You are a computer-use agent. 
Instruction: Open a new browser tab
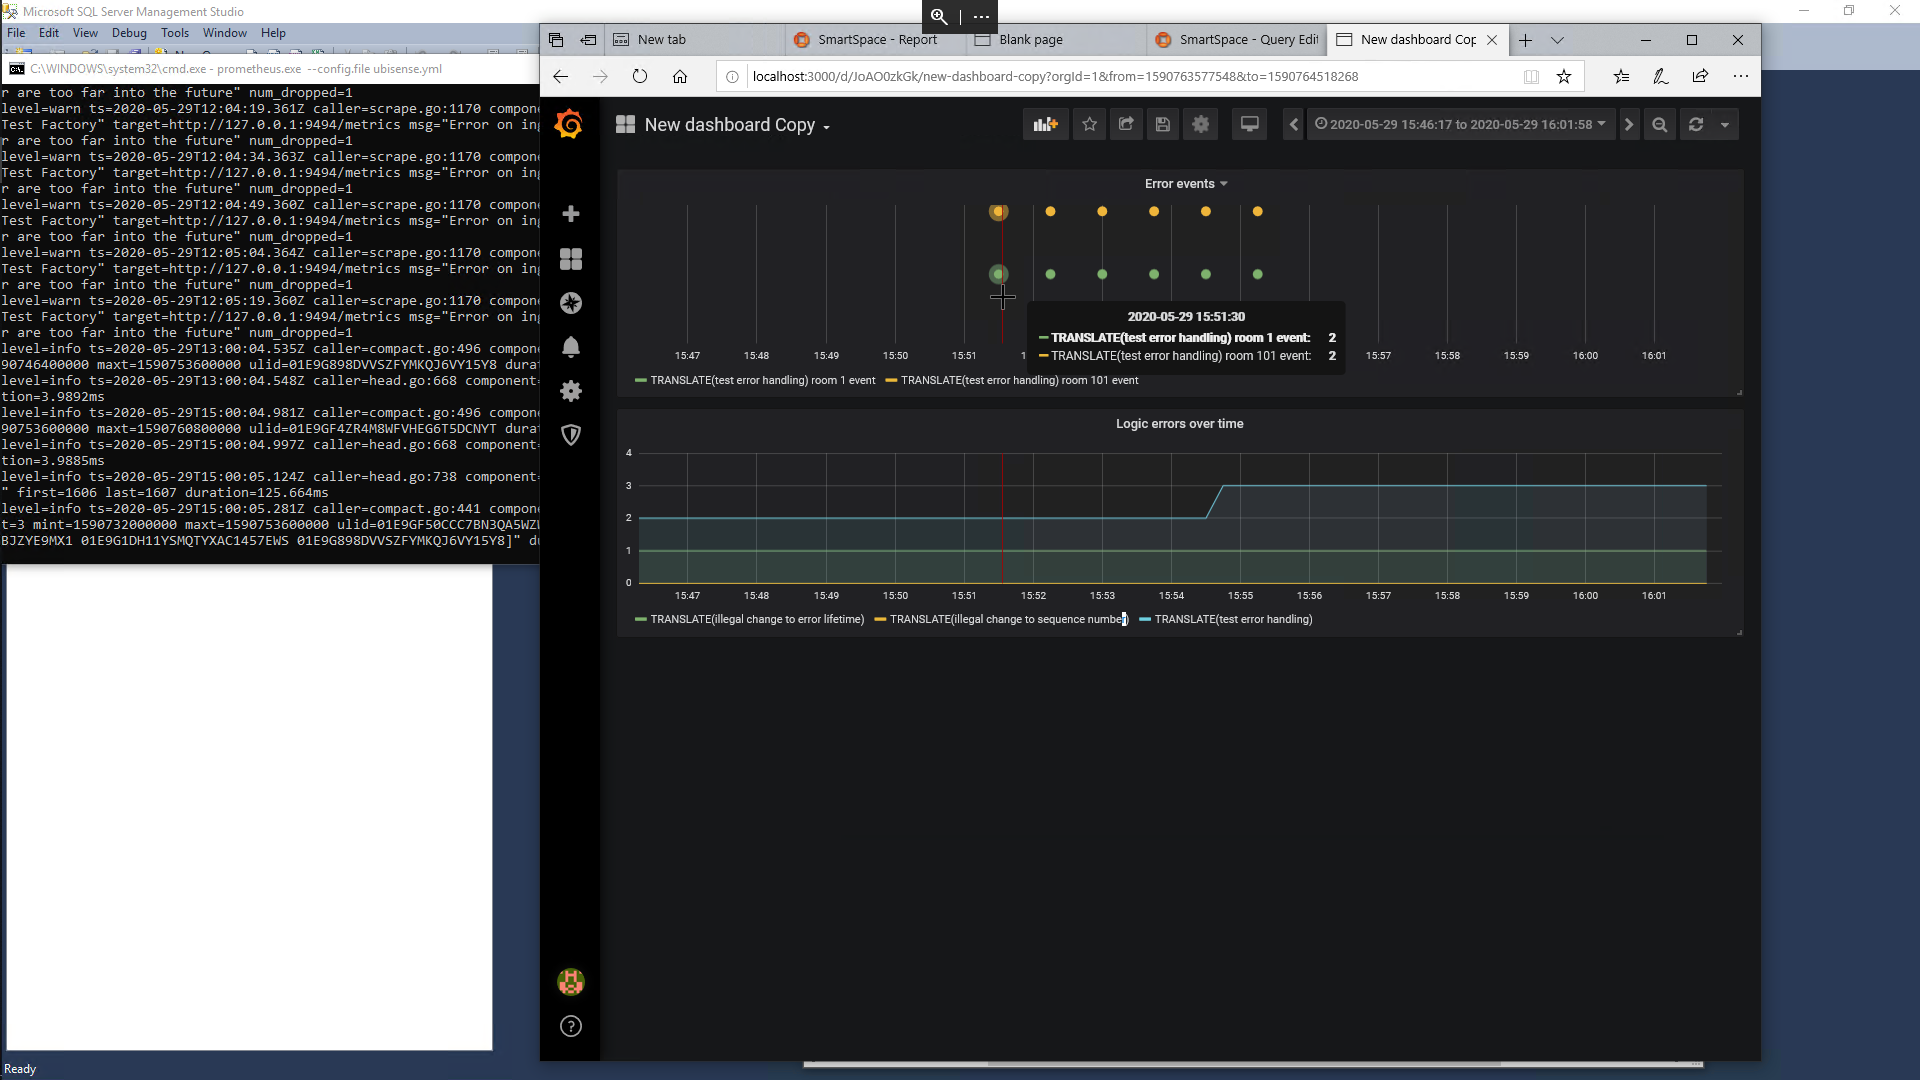click(x=1525, y=40)
